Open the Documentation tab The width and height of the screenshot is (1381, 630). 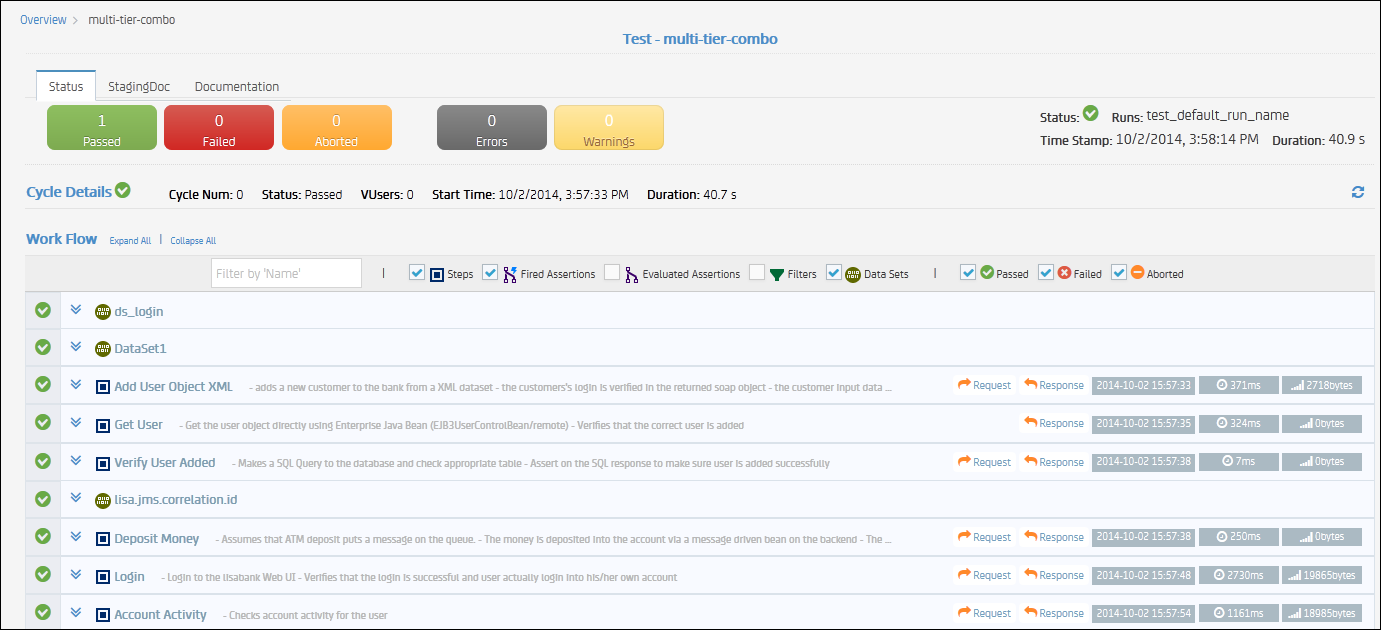[236, 86]
